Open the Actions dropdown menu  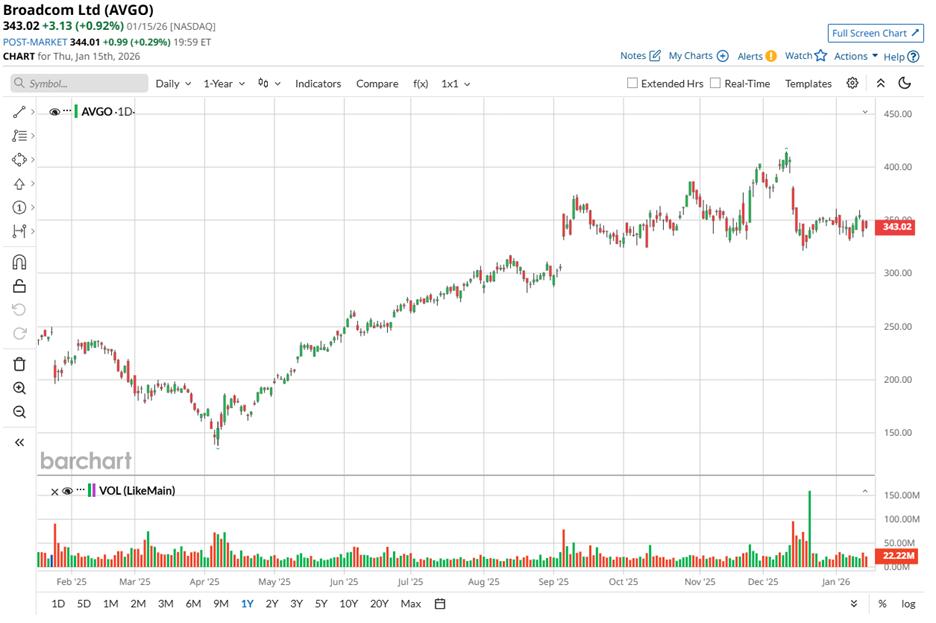coord(856,56)
